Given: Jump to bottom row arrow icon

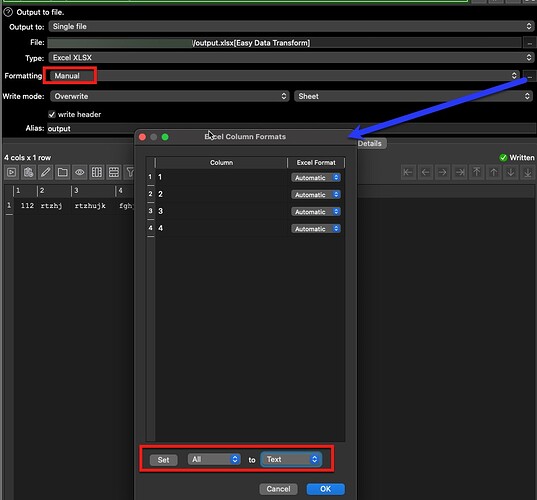Looking at the screenshot, I should tap(528, 172).
